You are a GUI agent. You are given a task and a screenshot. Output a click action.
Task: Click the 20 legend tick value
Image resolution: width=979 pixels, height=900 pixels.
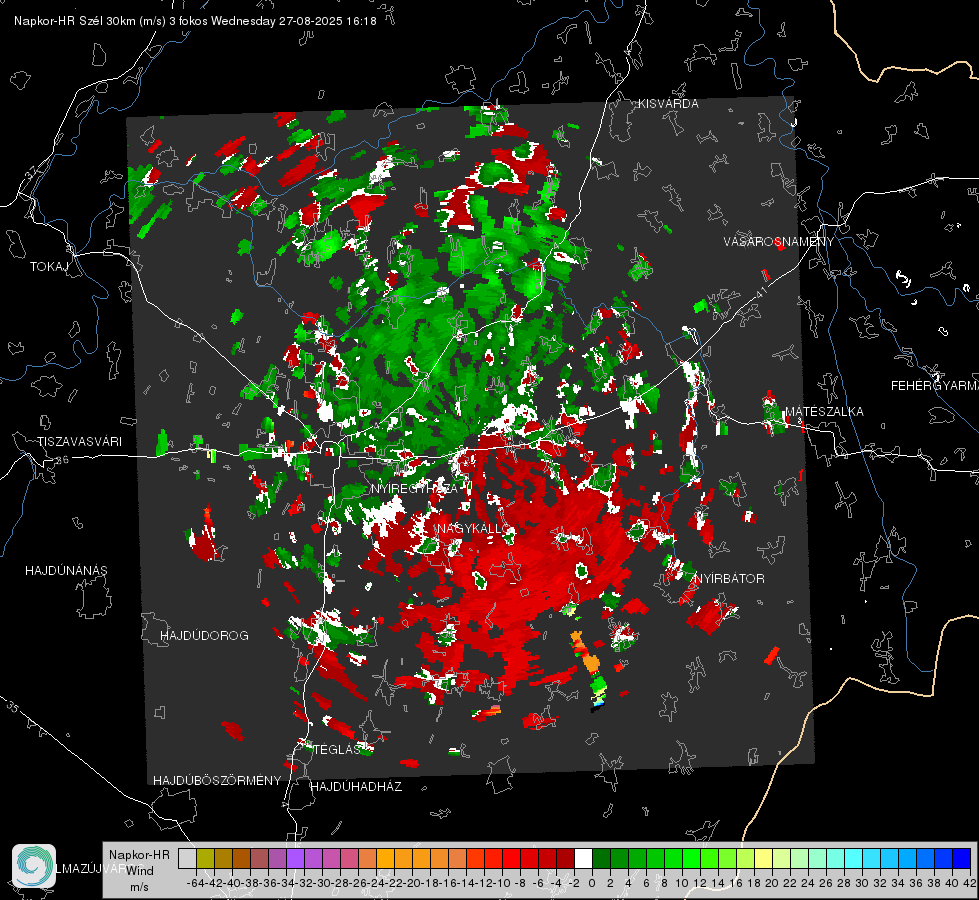pyautogui.click(x=772, y=883)
